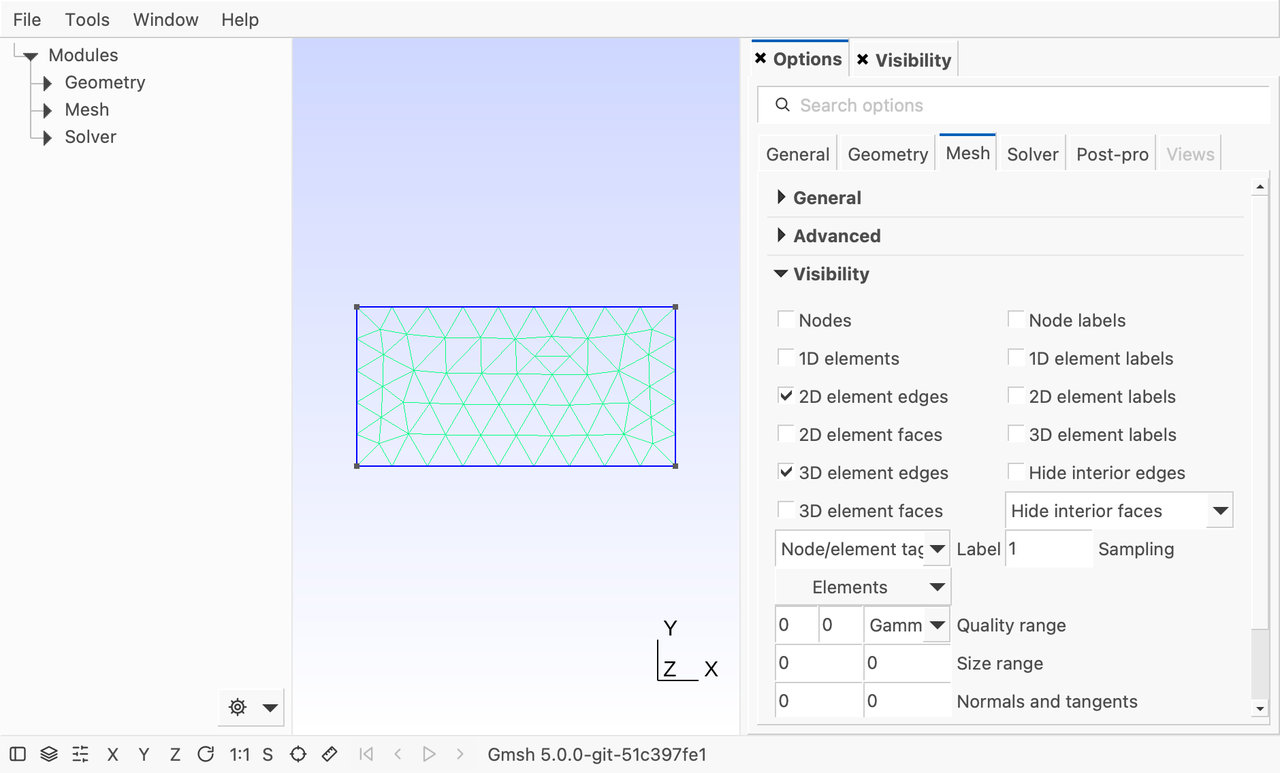Open the Tools menu
1280x773 pixels.
(x=87, y=19)
